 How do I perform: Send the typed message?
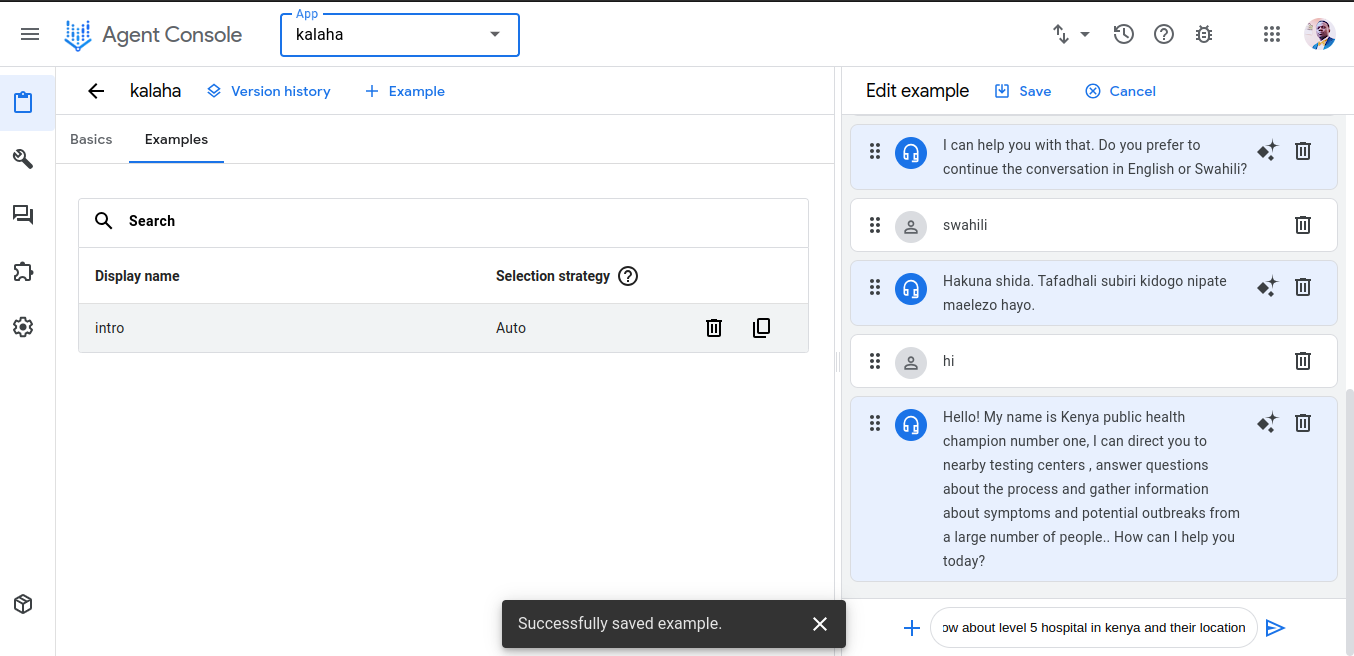(1275, 628)
